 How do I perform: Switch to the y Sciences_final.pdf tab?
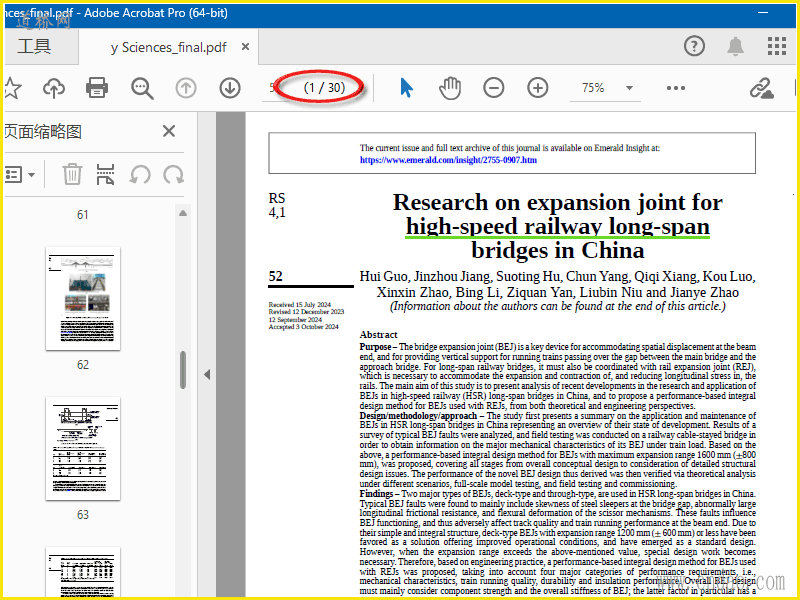(168, 47)
